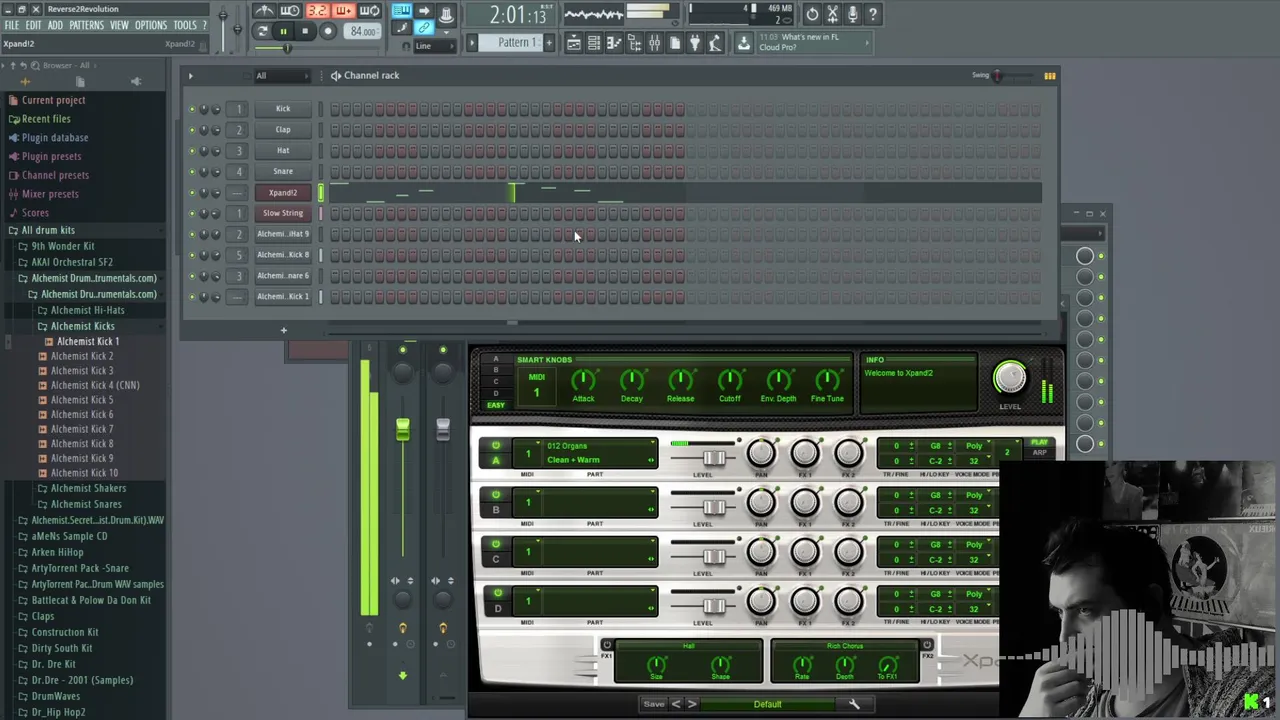Image resolution: width=1280 pixels, height=720 pixels.
Task: Click the Slow String channel button
Action: [x=283, y=213]
